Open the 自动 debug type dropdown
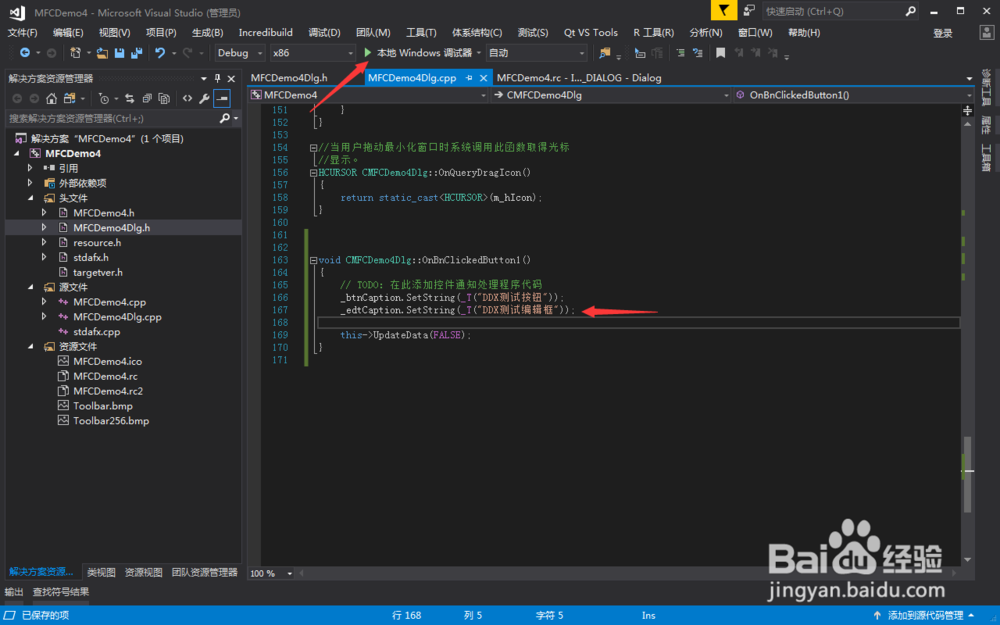The image size is (1000, 625). (x=536, y=53)
